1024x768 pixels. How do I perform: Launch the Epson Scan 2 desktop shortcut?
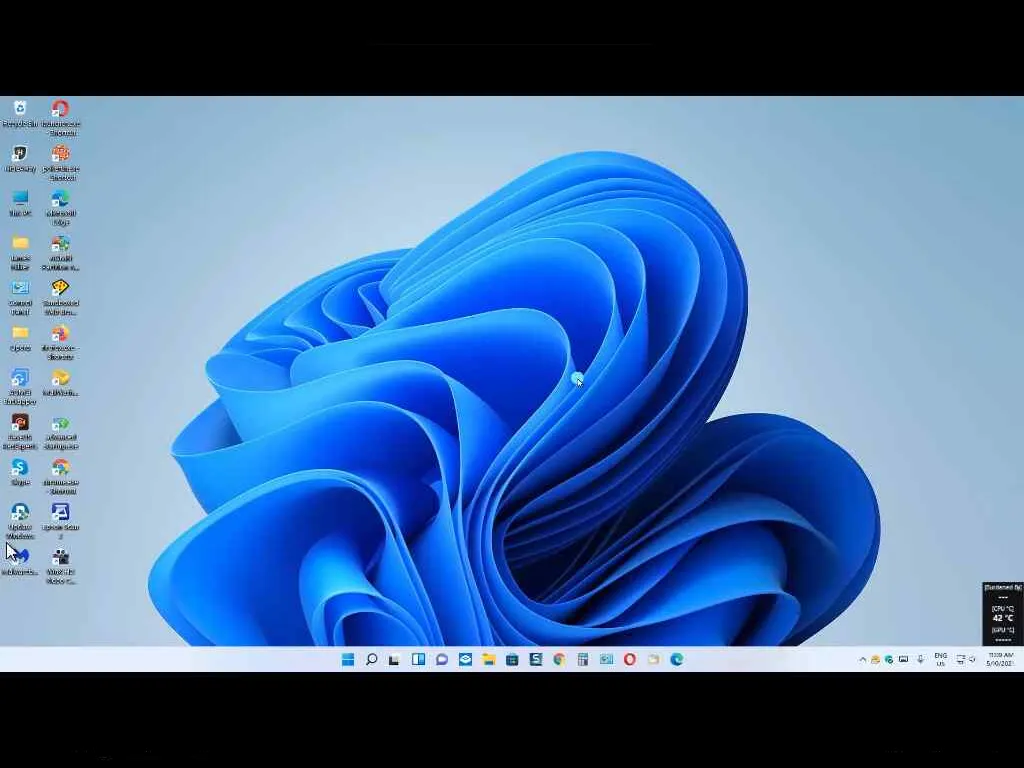(60, 520)
